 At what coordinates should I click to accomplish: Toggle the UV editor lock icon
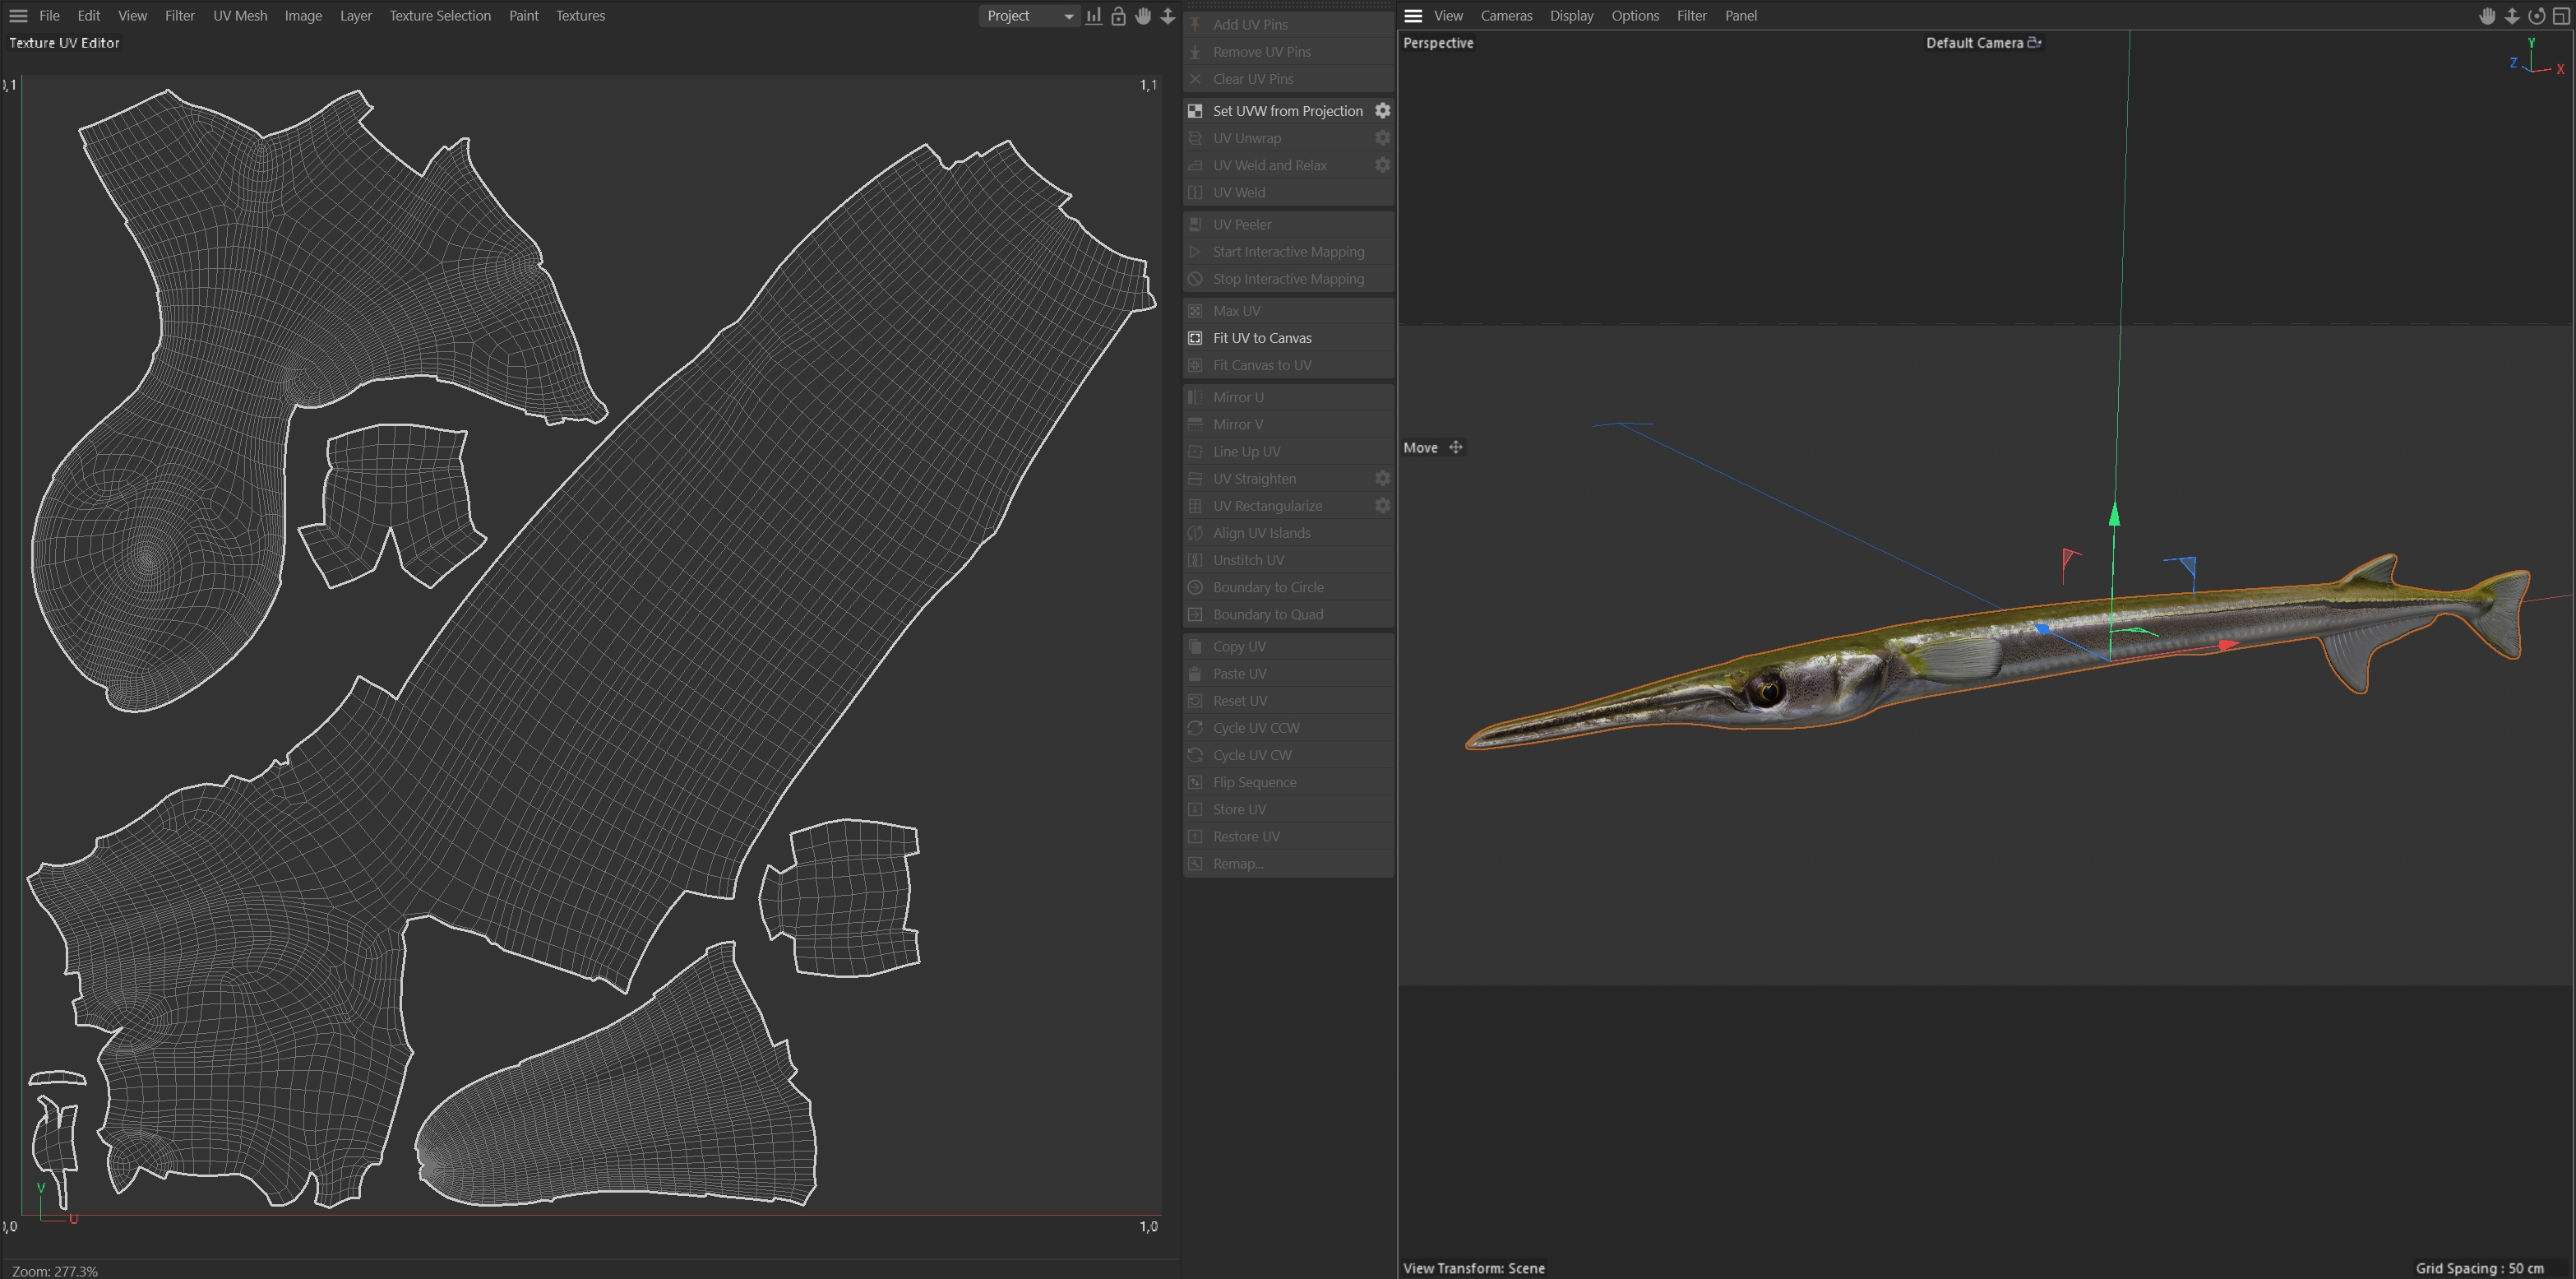[1118, 16]
